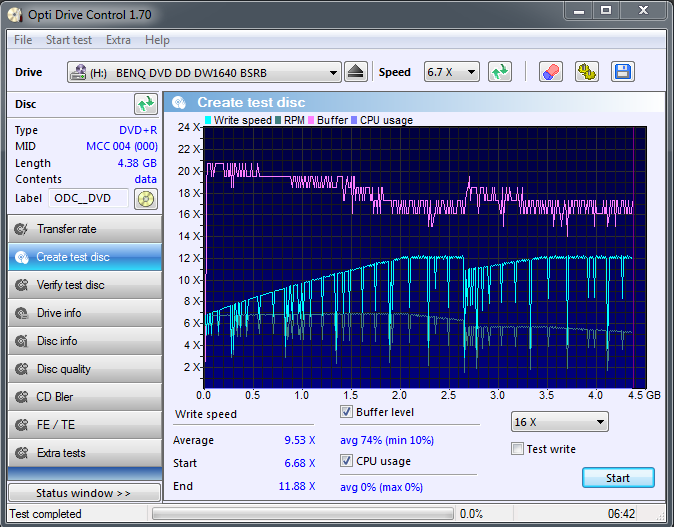This screenshot has height=527, width=674.
Task: Enable the Test write checkbox
Action: 518,449
